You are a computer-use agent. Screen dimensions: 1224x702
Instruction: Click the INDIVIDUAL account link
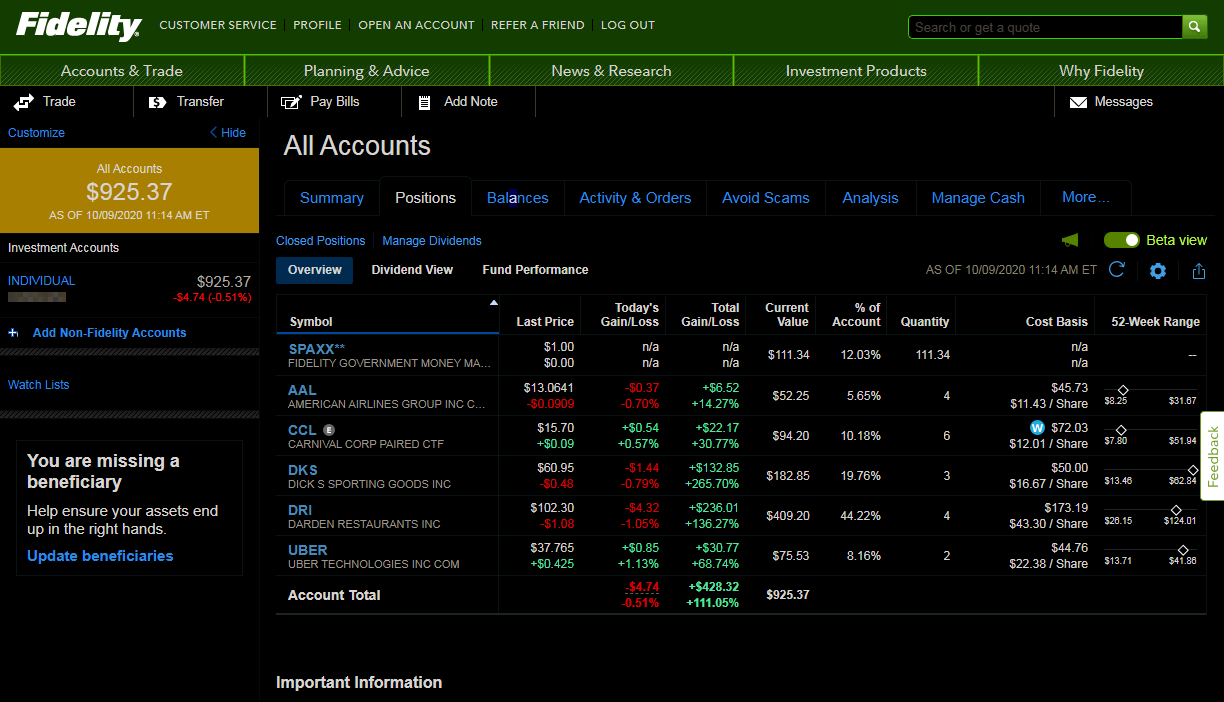42,281
